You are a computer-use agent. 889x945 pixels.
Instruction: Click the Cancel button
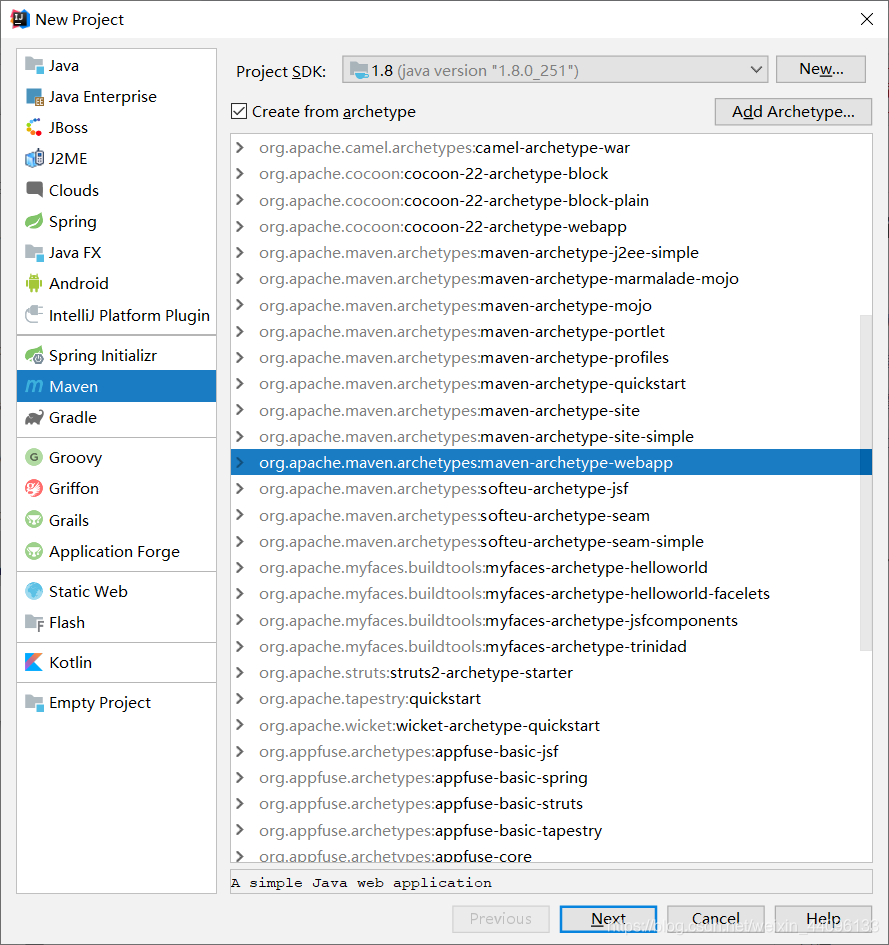715,918
